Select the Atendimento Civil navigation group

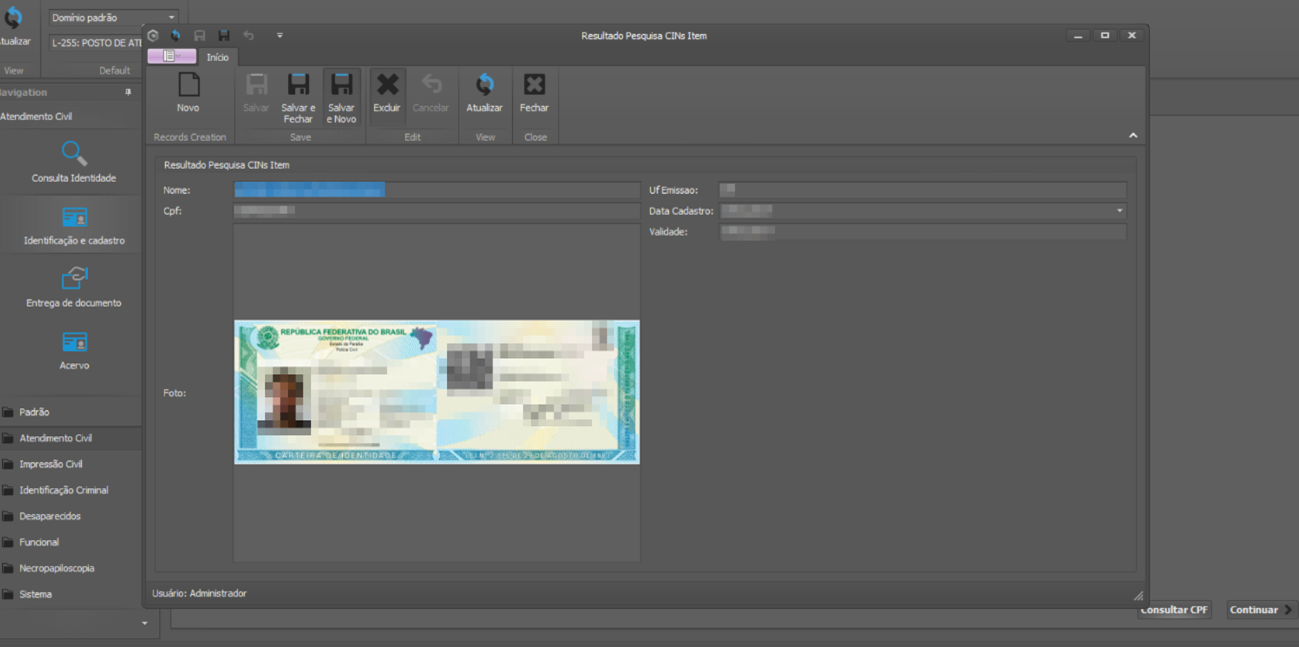(x=71, y=438)
